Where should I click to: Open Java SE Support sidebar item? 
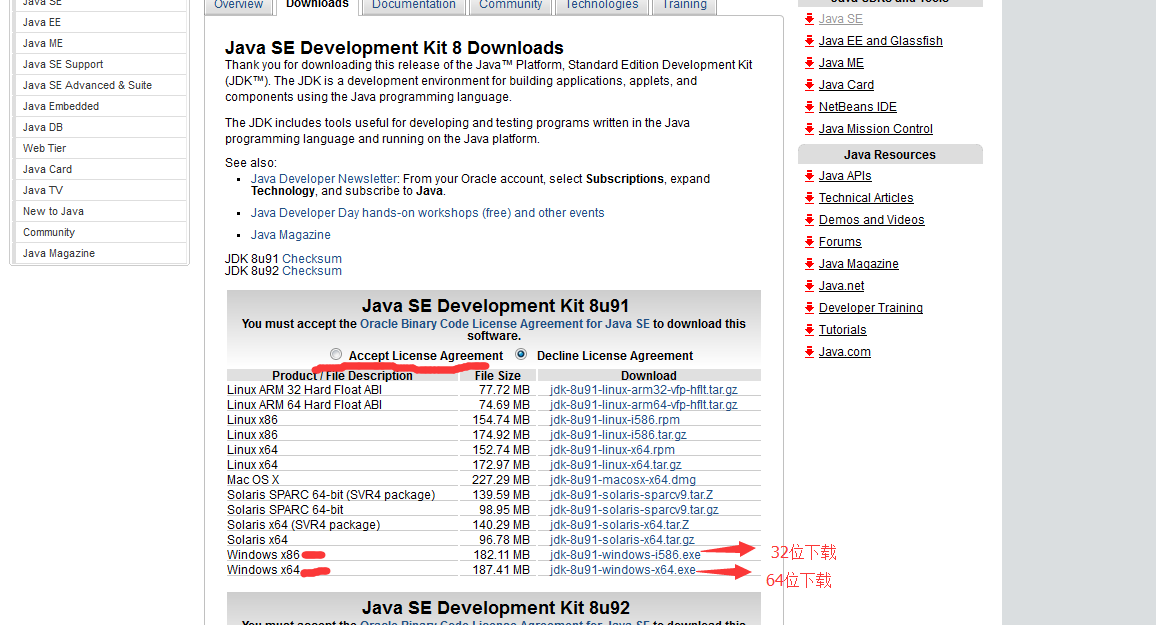coord(102,64)
